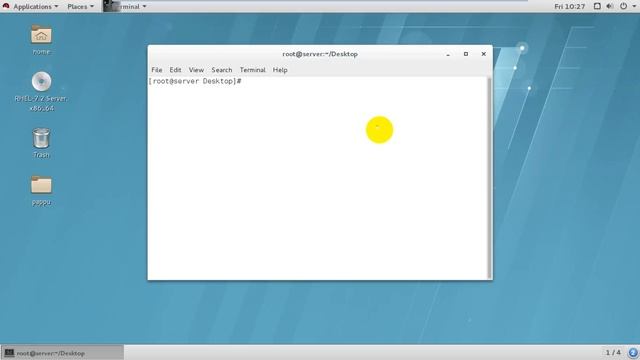Expand the system menu arrow beside power icon
Image resolution: width=640 pixels, height=360 pixels.
click(x=634, y=6)
